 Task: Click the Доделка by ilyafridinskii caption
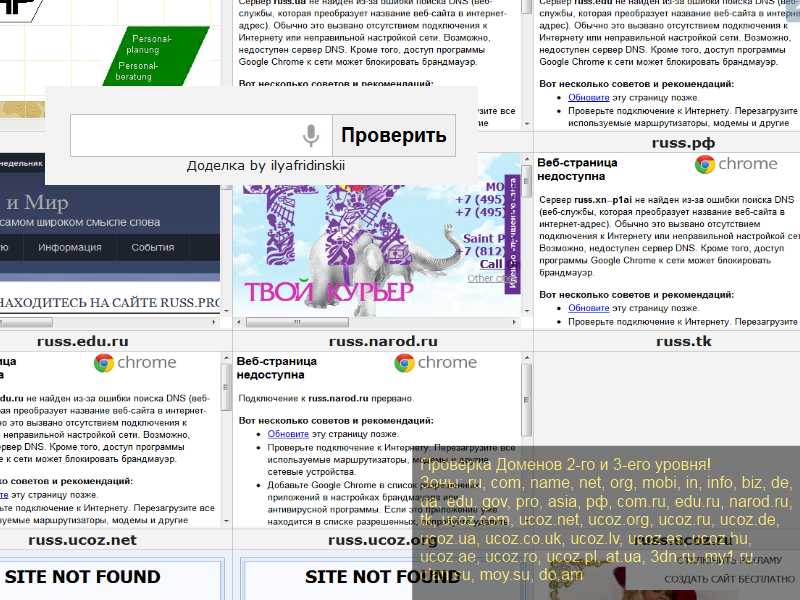266,166
